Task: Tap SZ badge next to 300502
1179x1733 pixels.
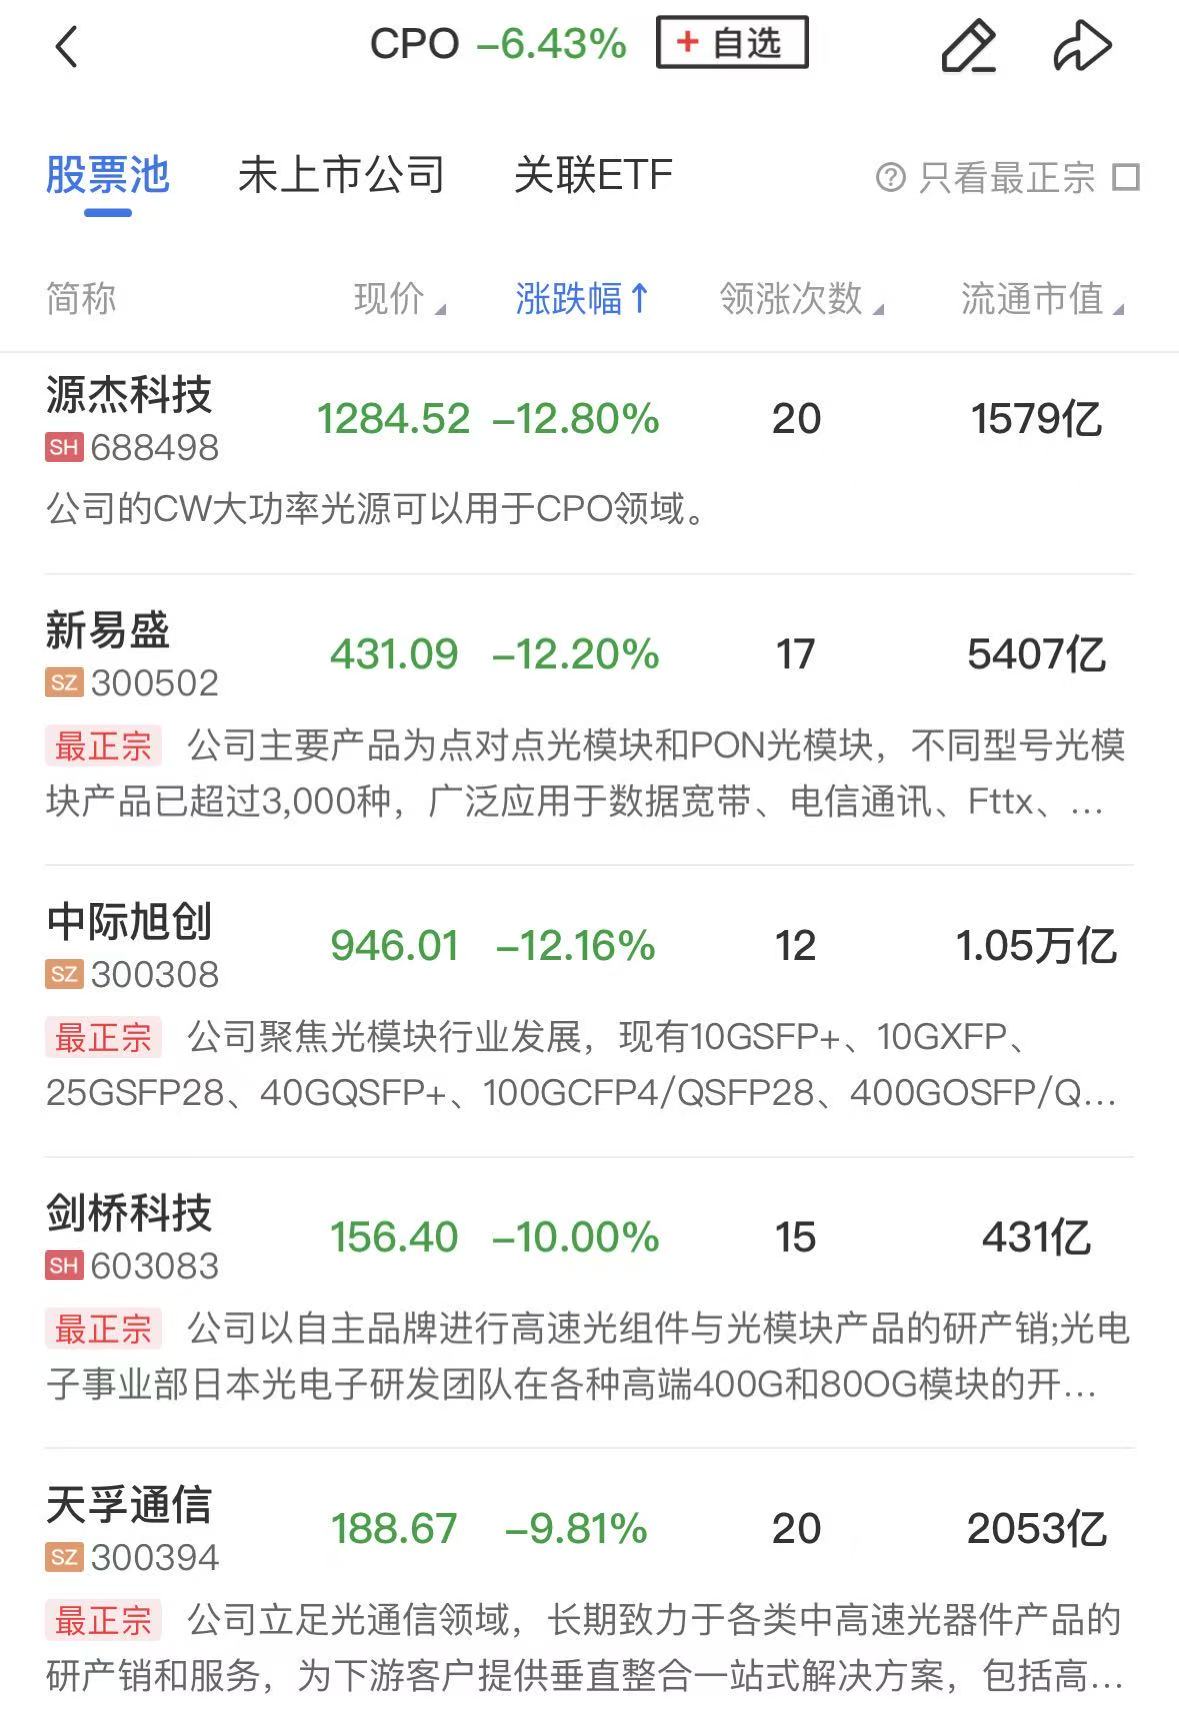Action: (x=64, y=683)
